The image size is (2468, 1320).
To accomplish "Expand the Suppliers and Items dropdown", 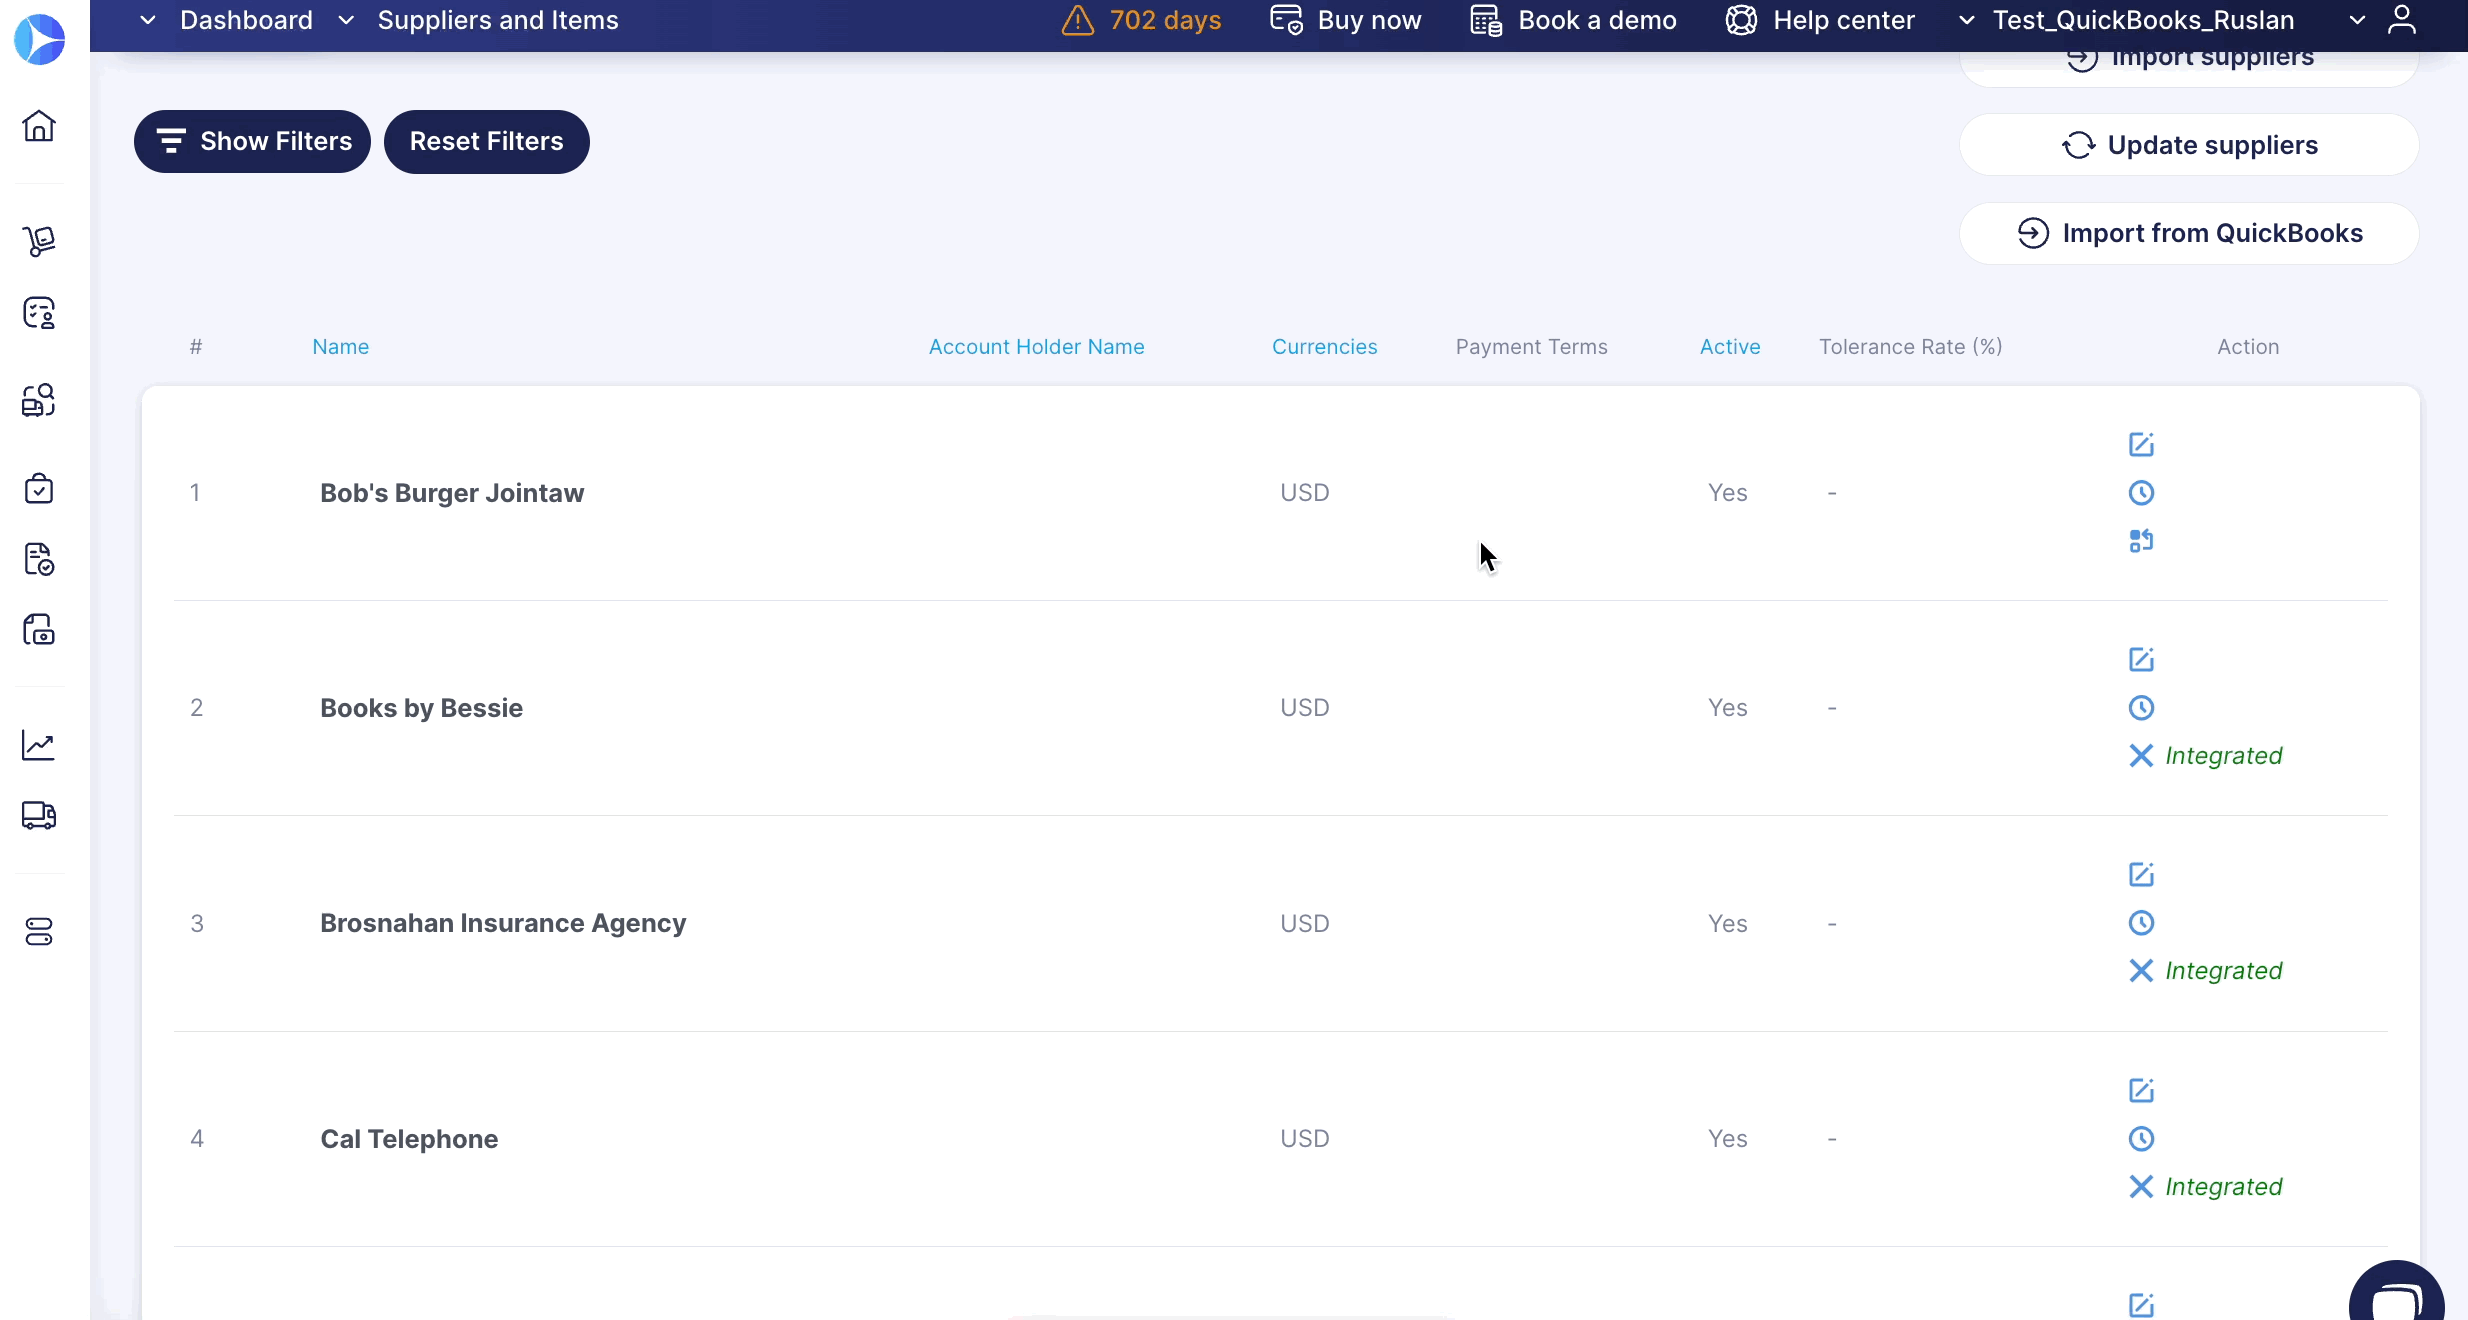I will click(x=346, y=20).
